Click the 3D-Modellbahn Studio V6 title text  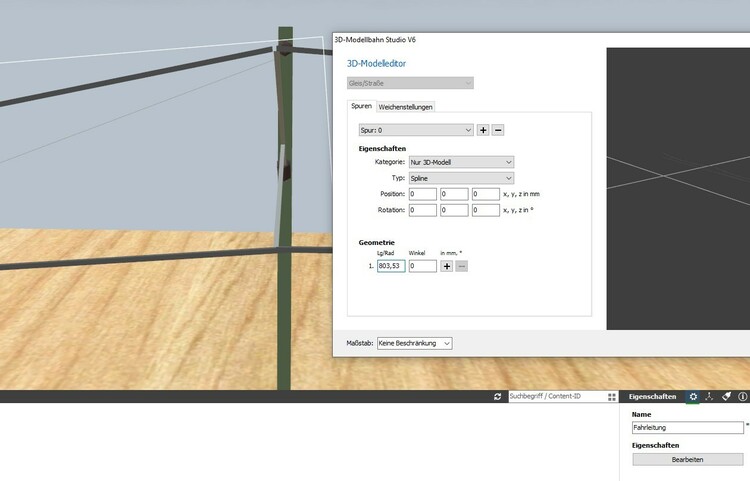click(375, 40)
